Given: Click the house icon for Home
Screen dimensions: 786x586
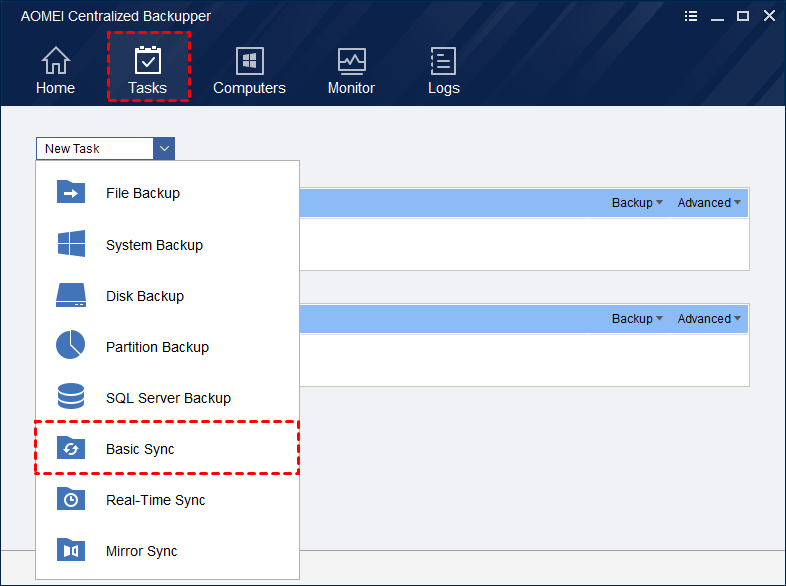Looking at the screenshot, I should (56, 60).
